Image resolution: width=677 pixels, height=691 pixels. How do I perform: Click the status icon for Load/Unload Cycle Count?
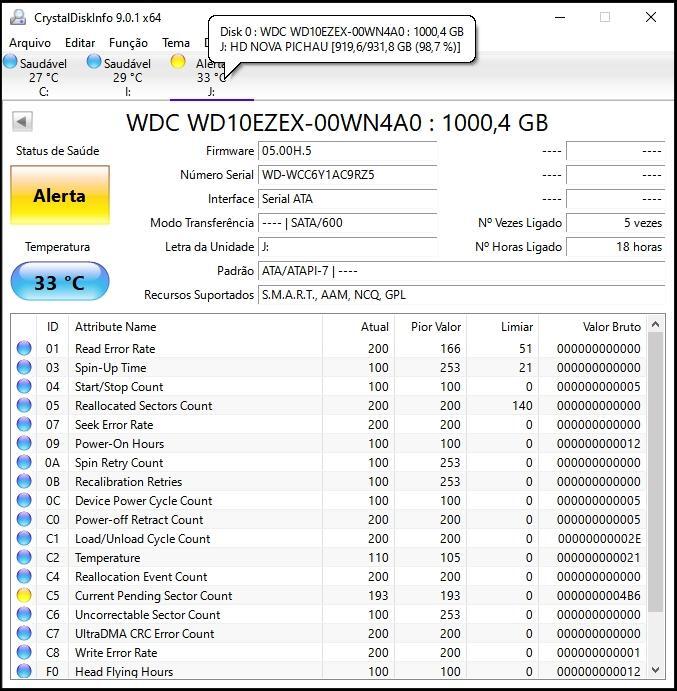[24, 538]
